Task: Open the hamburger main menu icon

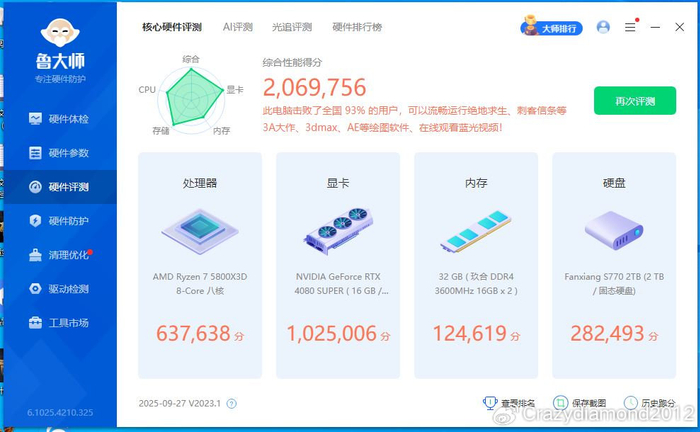Action: pyautogui.click(x=630, y=27)
